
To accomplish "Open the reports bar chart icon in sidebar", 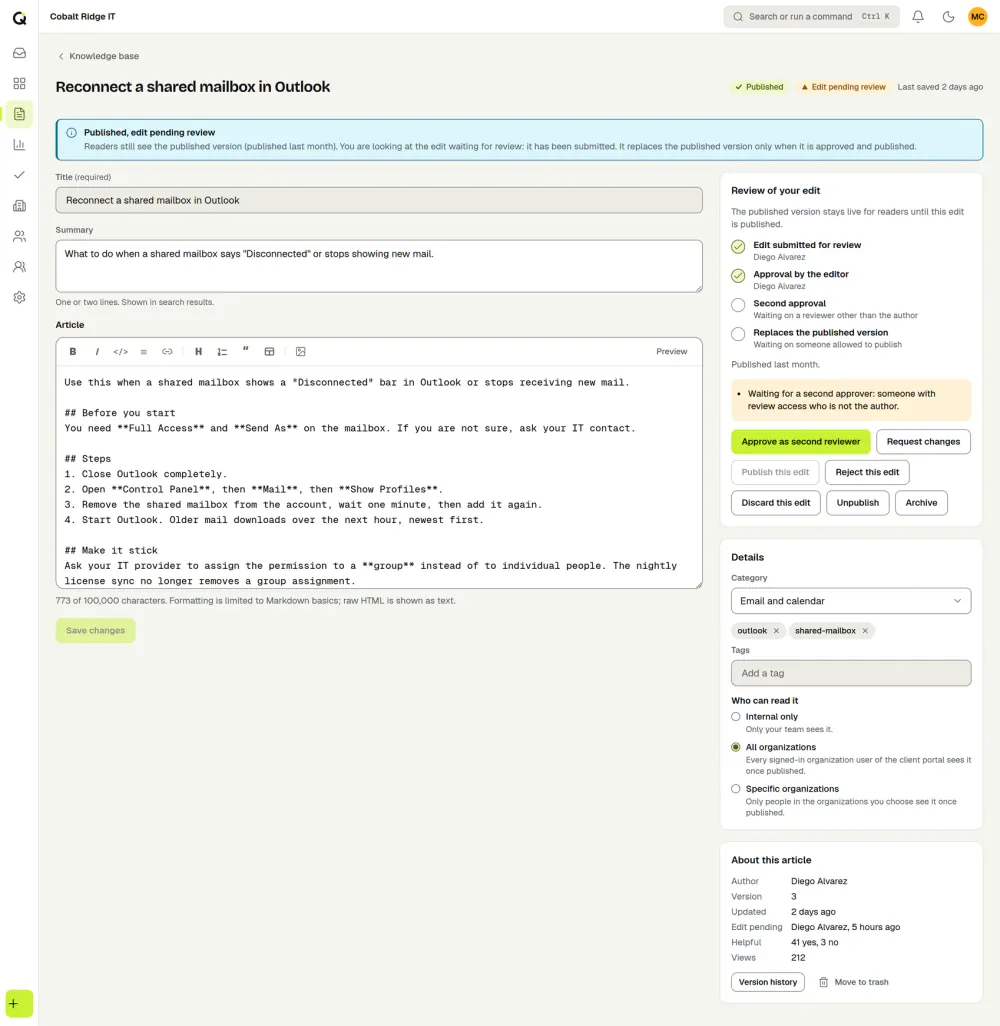I will pos(19,145).
